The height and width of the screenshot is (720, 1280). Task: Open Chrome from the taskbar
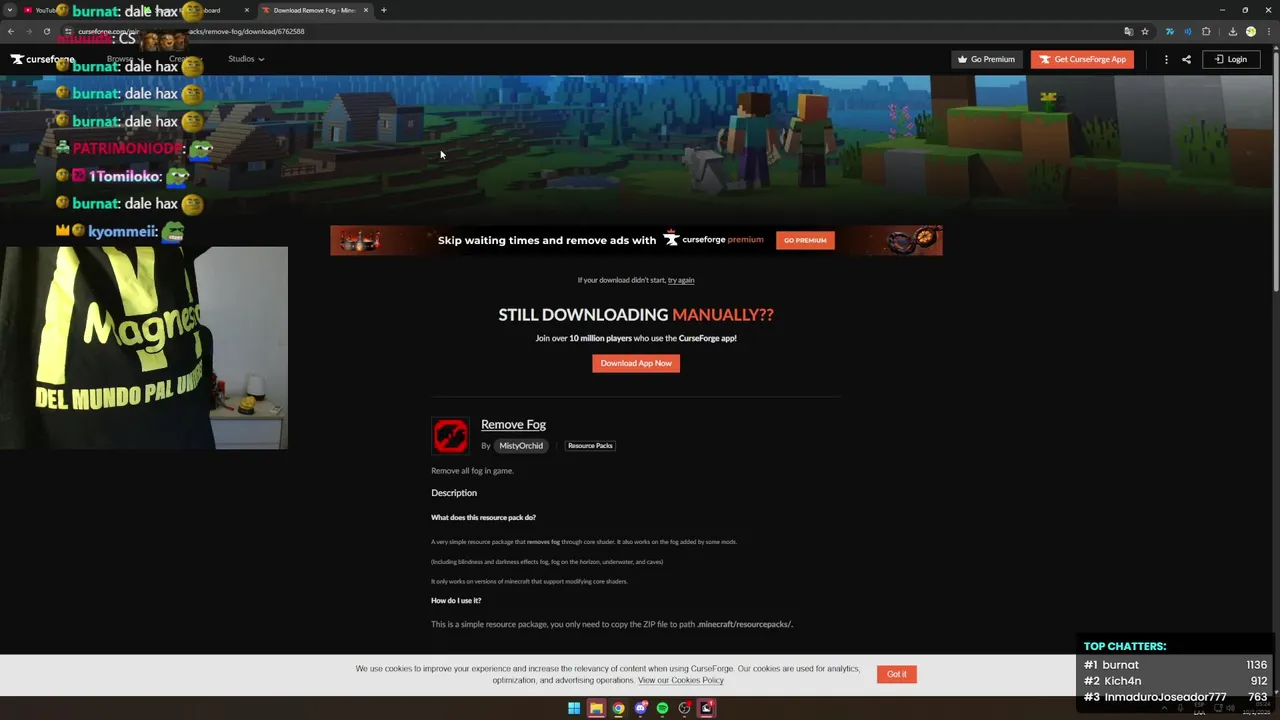pos(618,708)
